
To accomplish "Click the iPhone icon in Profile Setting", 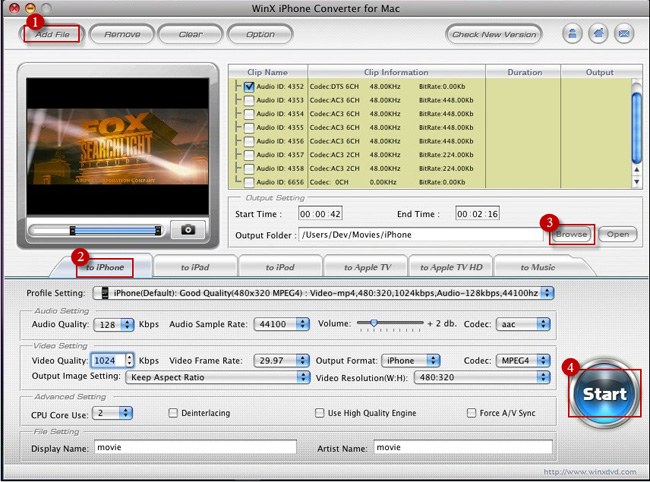I will 105,293.
